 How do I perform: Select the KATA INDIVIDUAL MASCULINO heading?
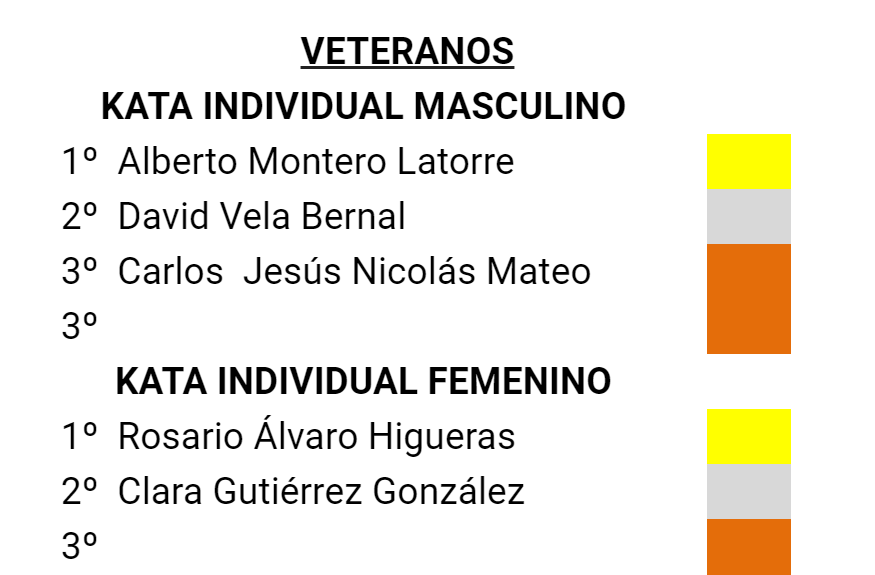point(363,106)
